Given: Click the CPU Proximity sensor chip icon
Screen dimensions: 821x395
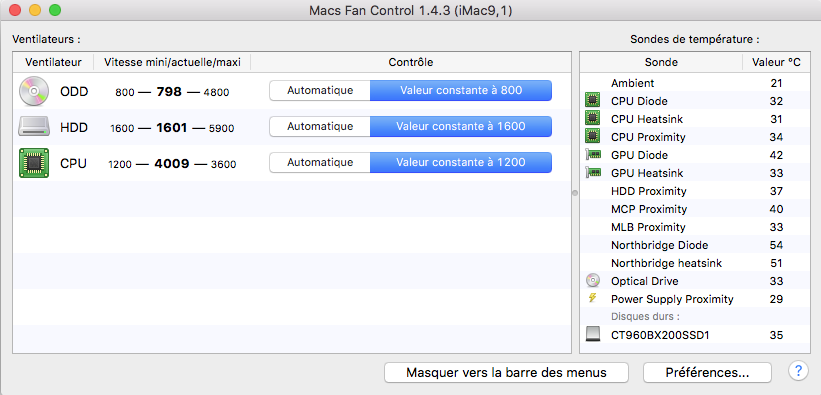Looking at the screenshot, I should (592, 137).
